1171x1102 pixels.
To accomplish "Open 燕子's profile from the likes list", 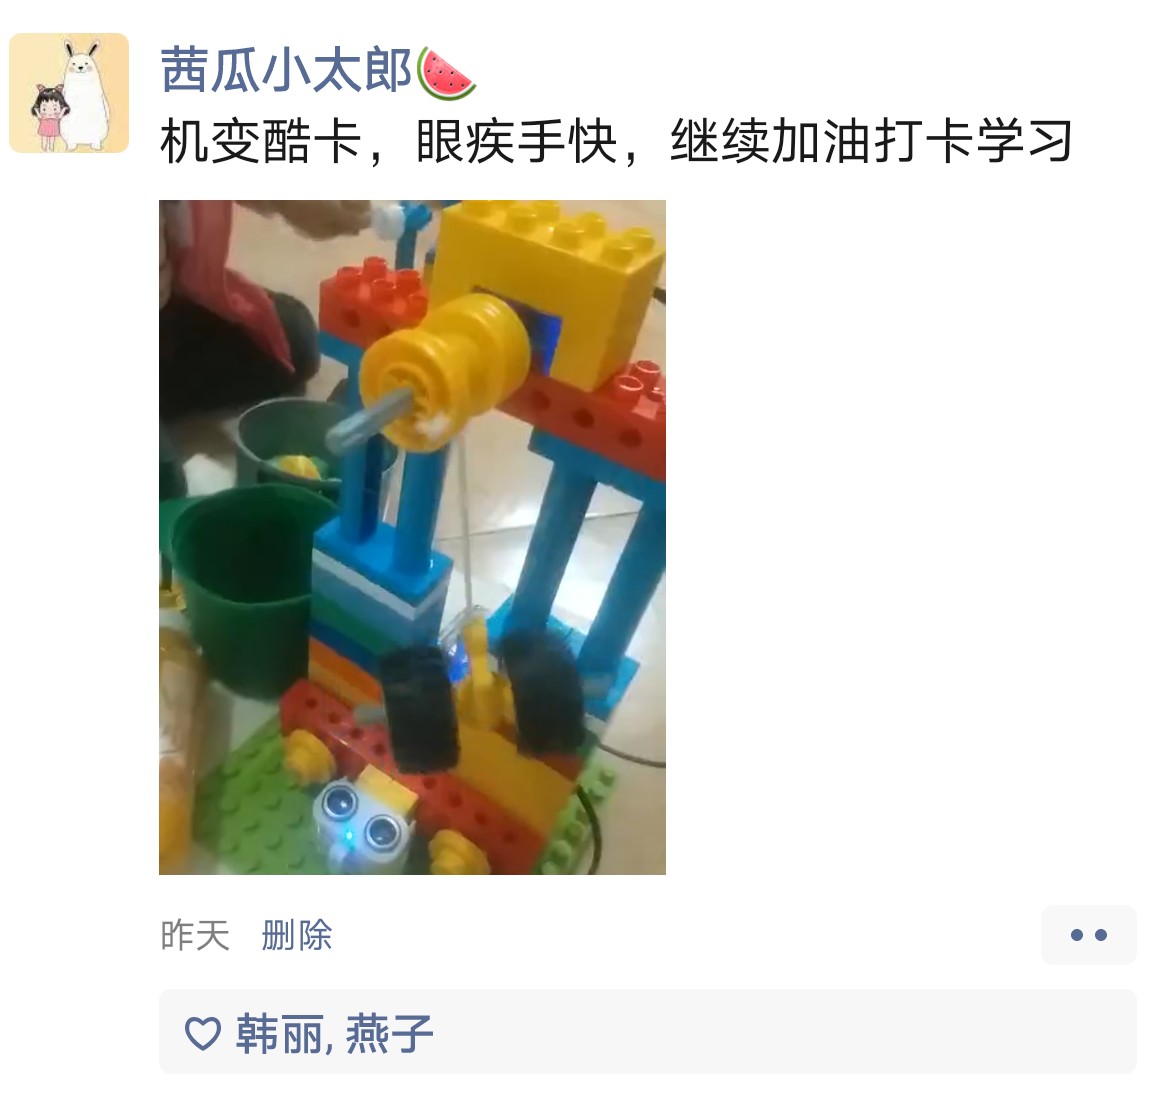I will point(389,1034).
